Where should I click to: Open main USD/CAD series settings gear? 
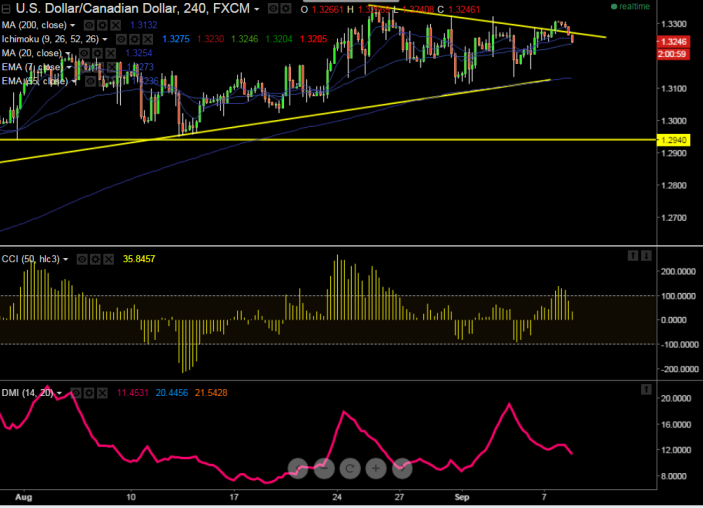pyautogui.click(x=285, y=9)
